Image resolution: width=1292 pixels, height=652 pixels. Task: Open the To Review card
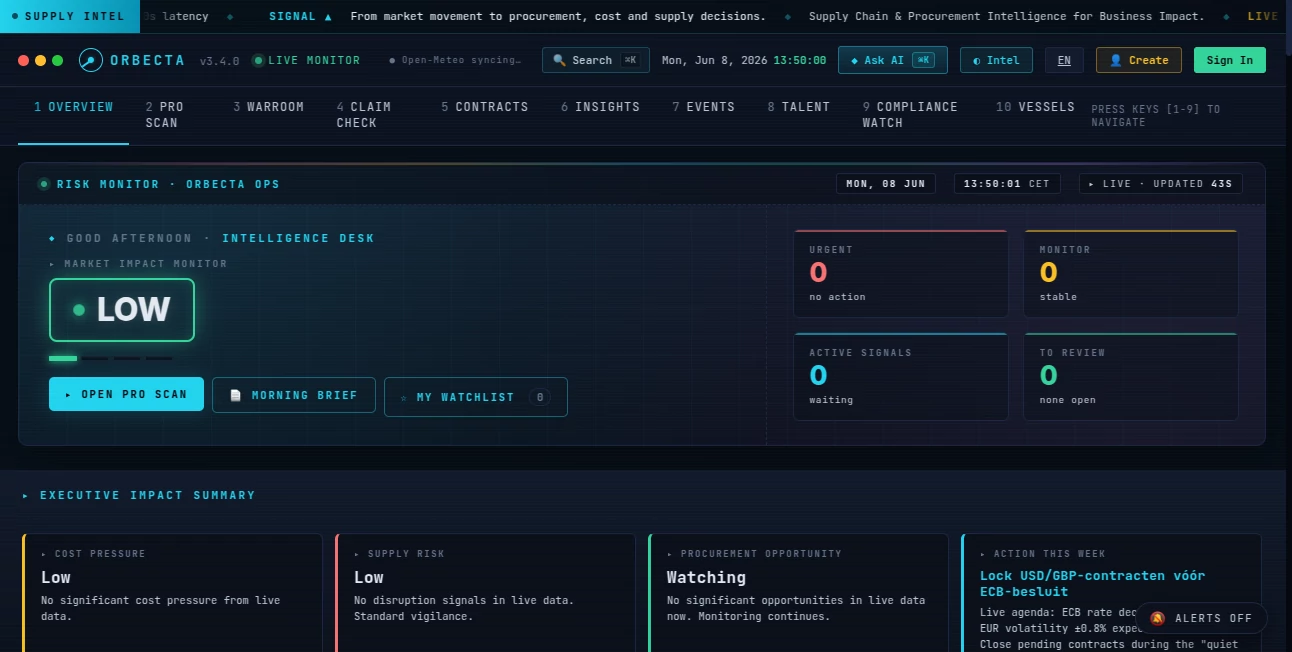(x=1131, y=377)
